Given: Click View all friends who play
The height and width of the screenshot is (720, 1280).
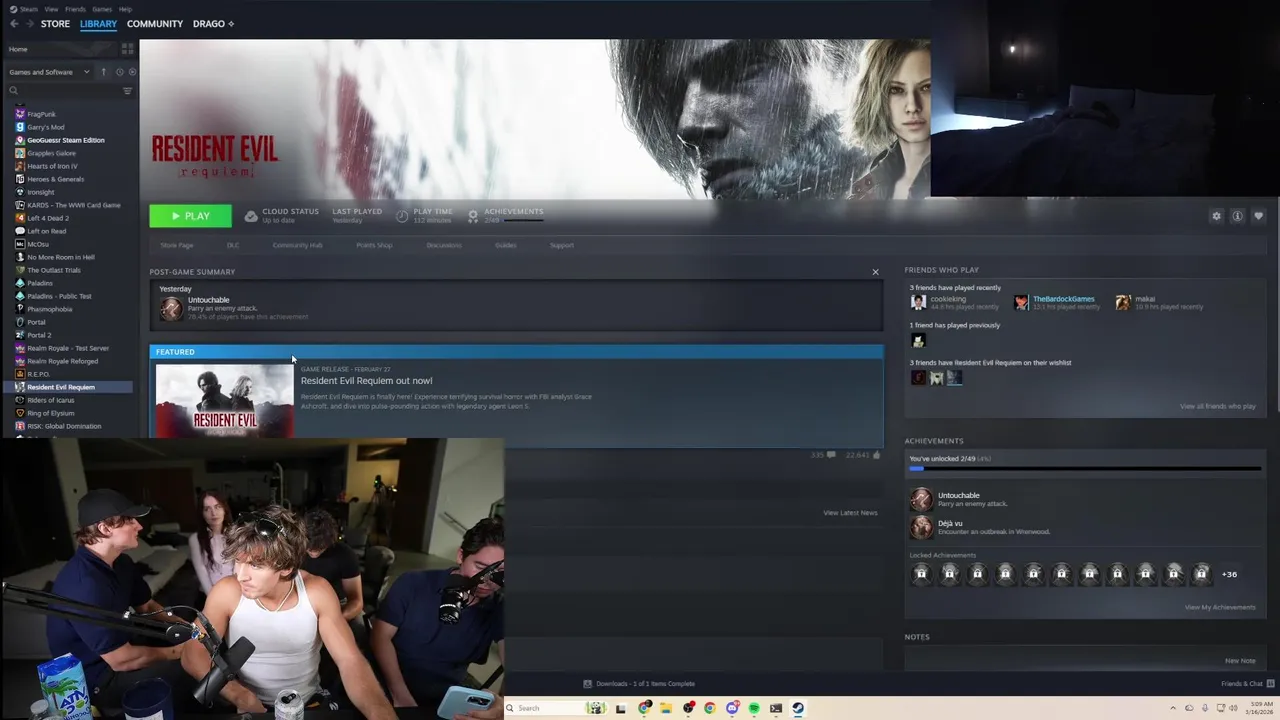Looking at the screenshot, I should (x=1218, y=406).
